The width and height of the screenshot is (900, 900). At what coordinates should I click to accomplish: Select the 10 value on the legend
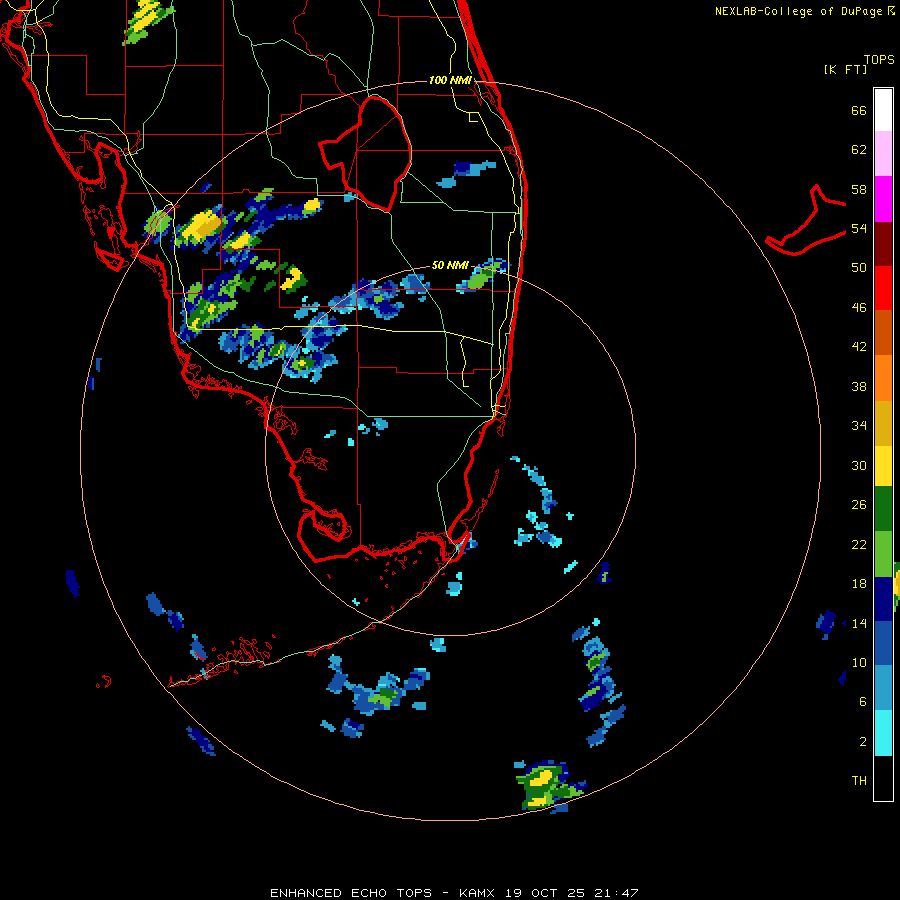(x=859, y=662)
